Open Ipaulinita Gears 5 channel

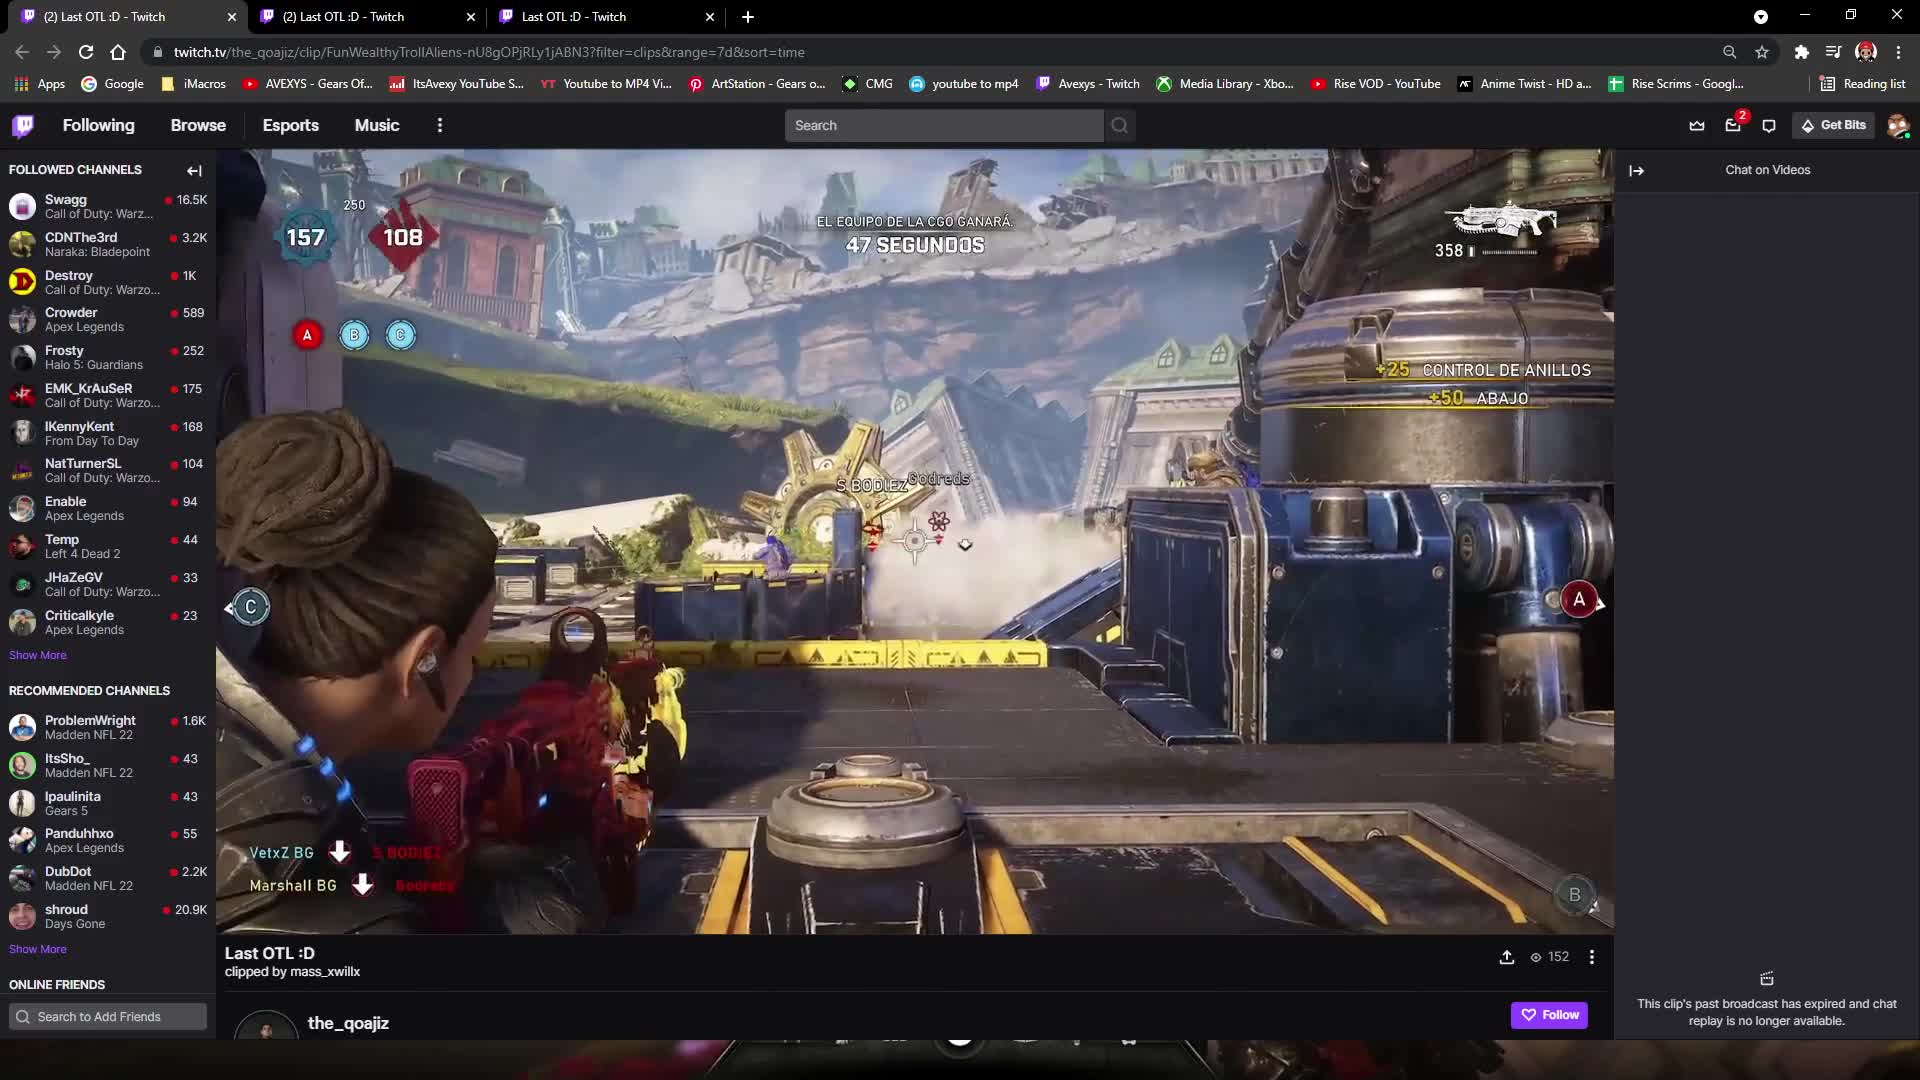pyautogui.click(x=108, y=803)
